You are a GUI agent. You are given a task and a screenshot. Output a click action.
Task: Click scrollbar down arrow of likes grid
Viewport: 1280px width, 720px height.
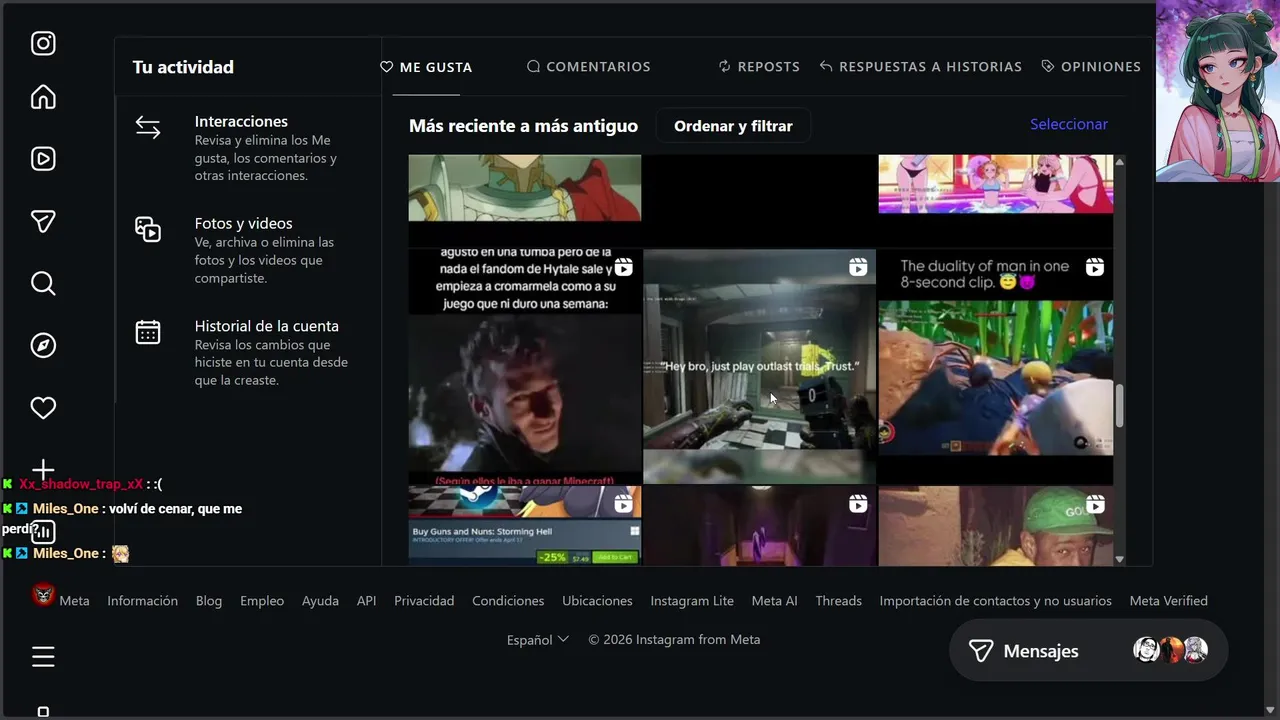(1120, 559)
